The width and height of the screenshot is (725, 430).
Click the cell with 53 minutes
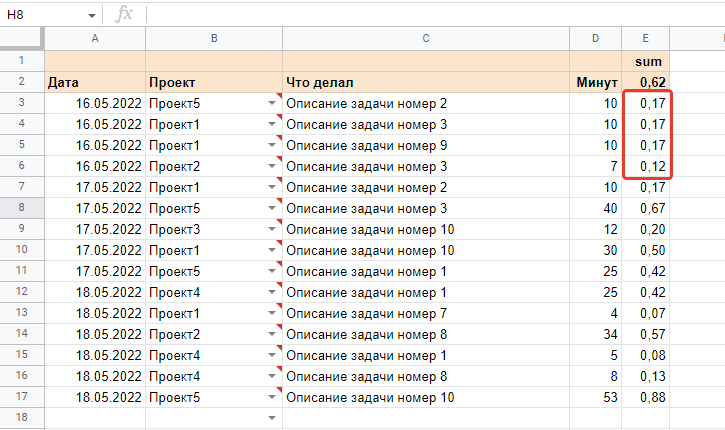[595, 397]
